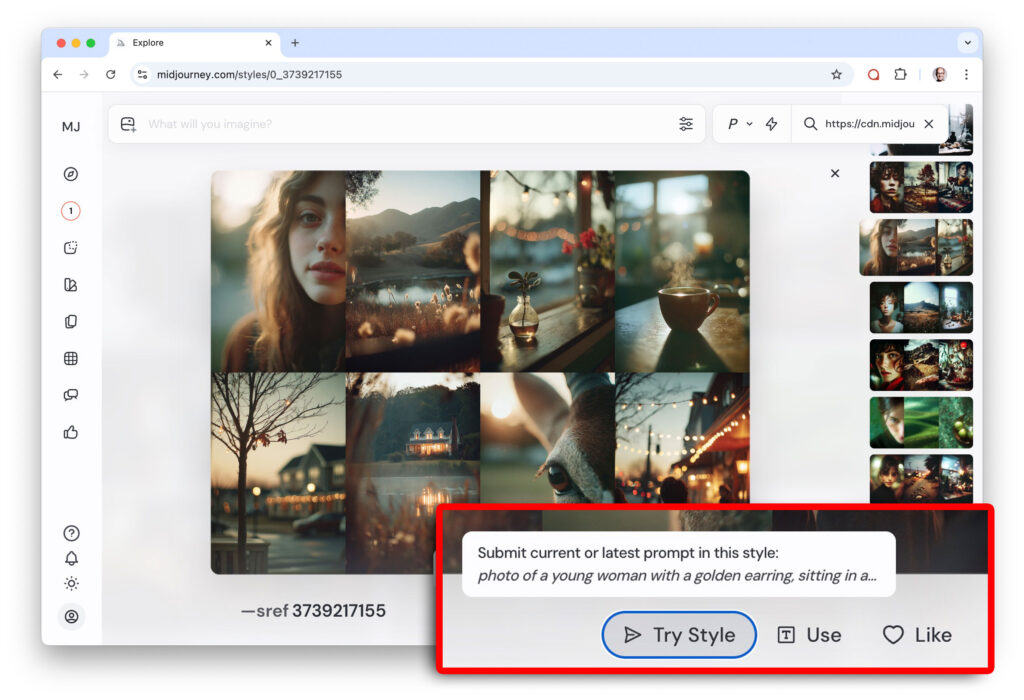Click the Use button
1024x700 pixels.
(x=810, y=635)
